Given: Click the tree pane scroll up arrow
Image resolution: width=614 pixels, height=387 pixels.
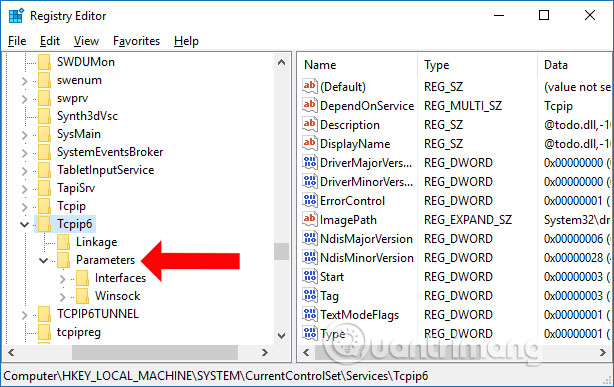Looking at the screenshot, I should point(281,62).
